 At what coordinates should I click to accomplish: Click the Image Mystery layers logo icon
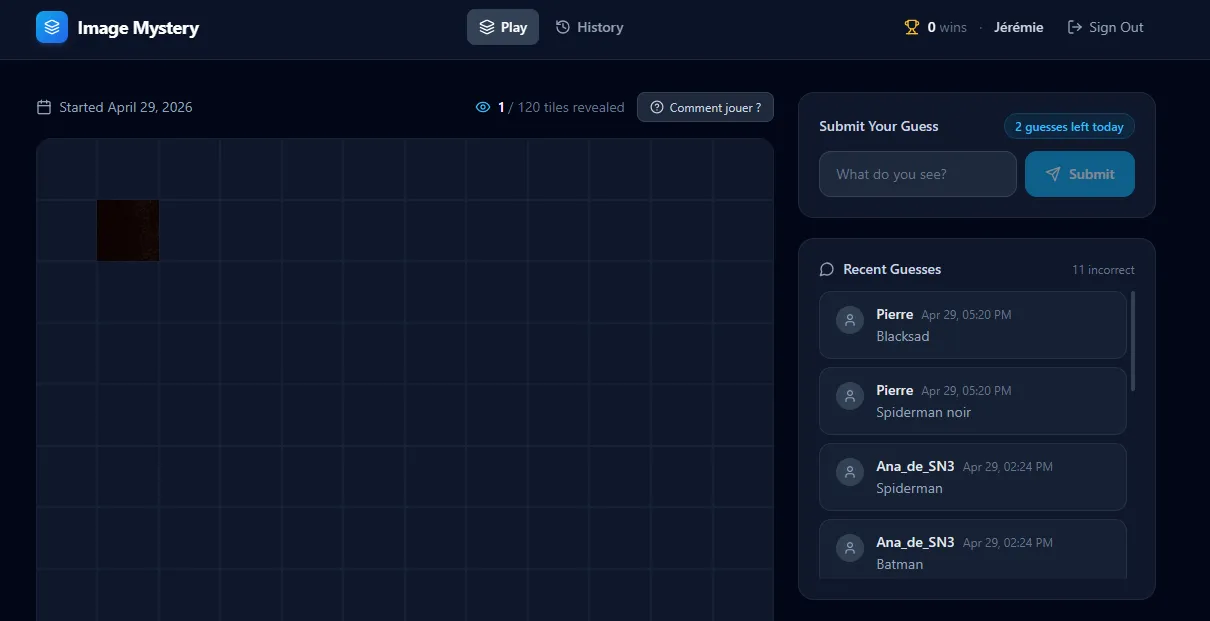point(52,27)
